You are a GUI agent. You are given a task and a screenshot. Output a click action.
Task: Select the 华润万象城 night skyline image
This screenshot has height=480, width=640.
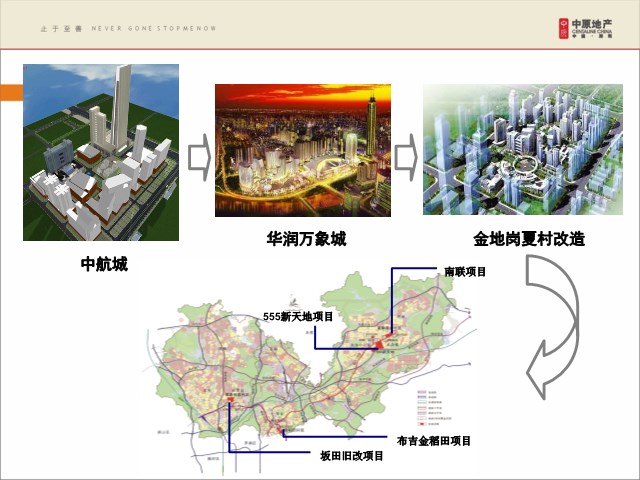pos(303,150)
